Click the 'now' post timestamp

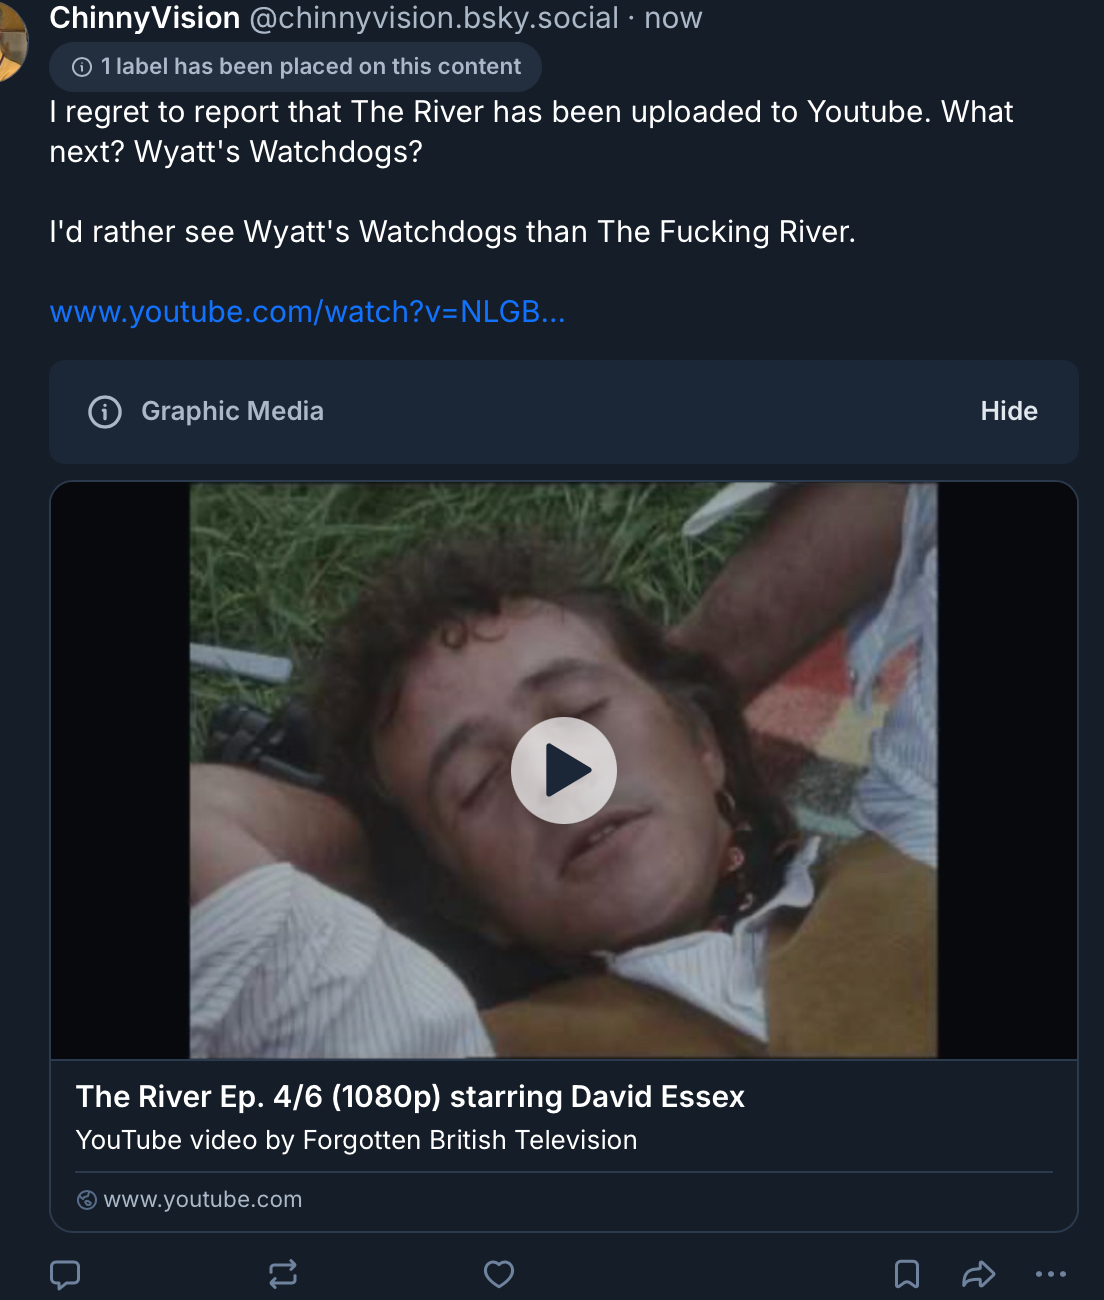(x=673, y=18)
